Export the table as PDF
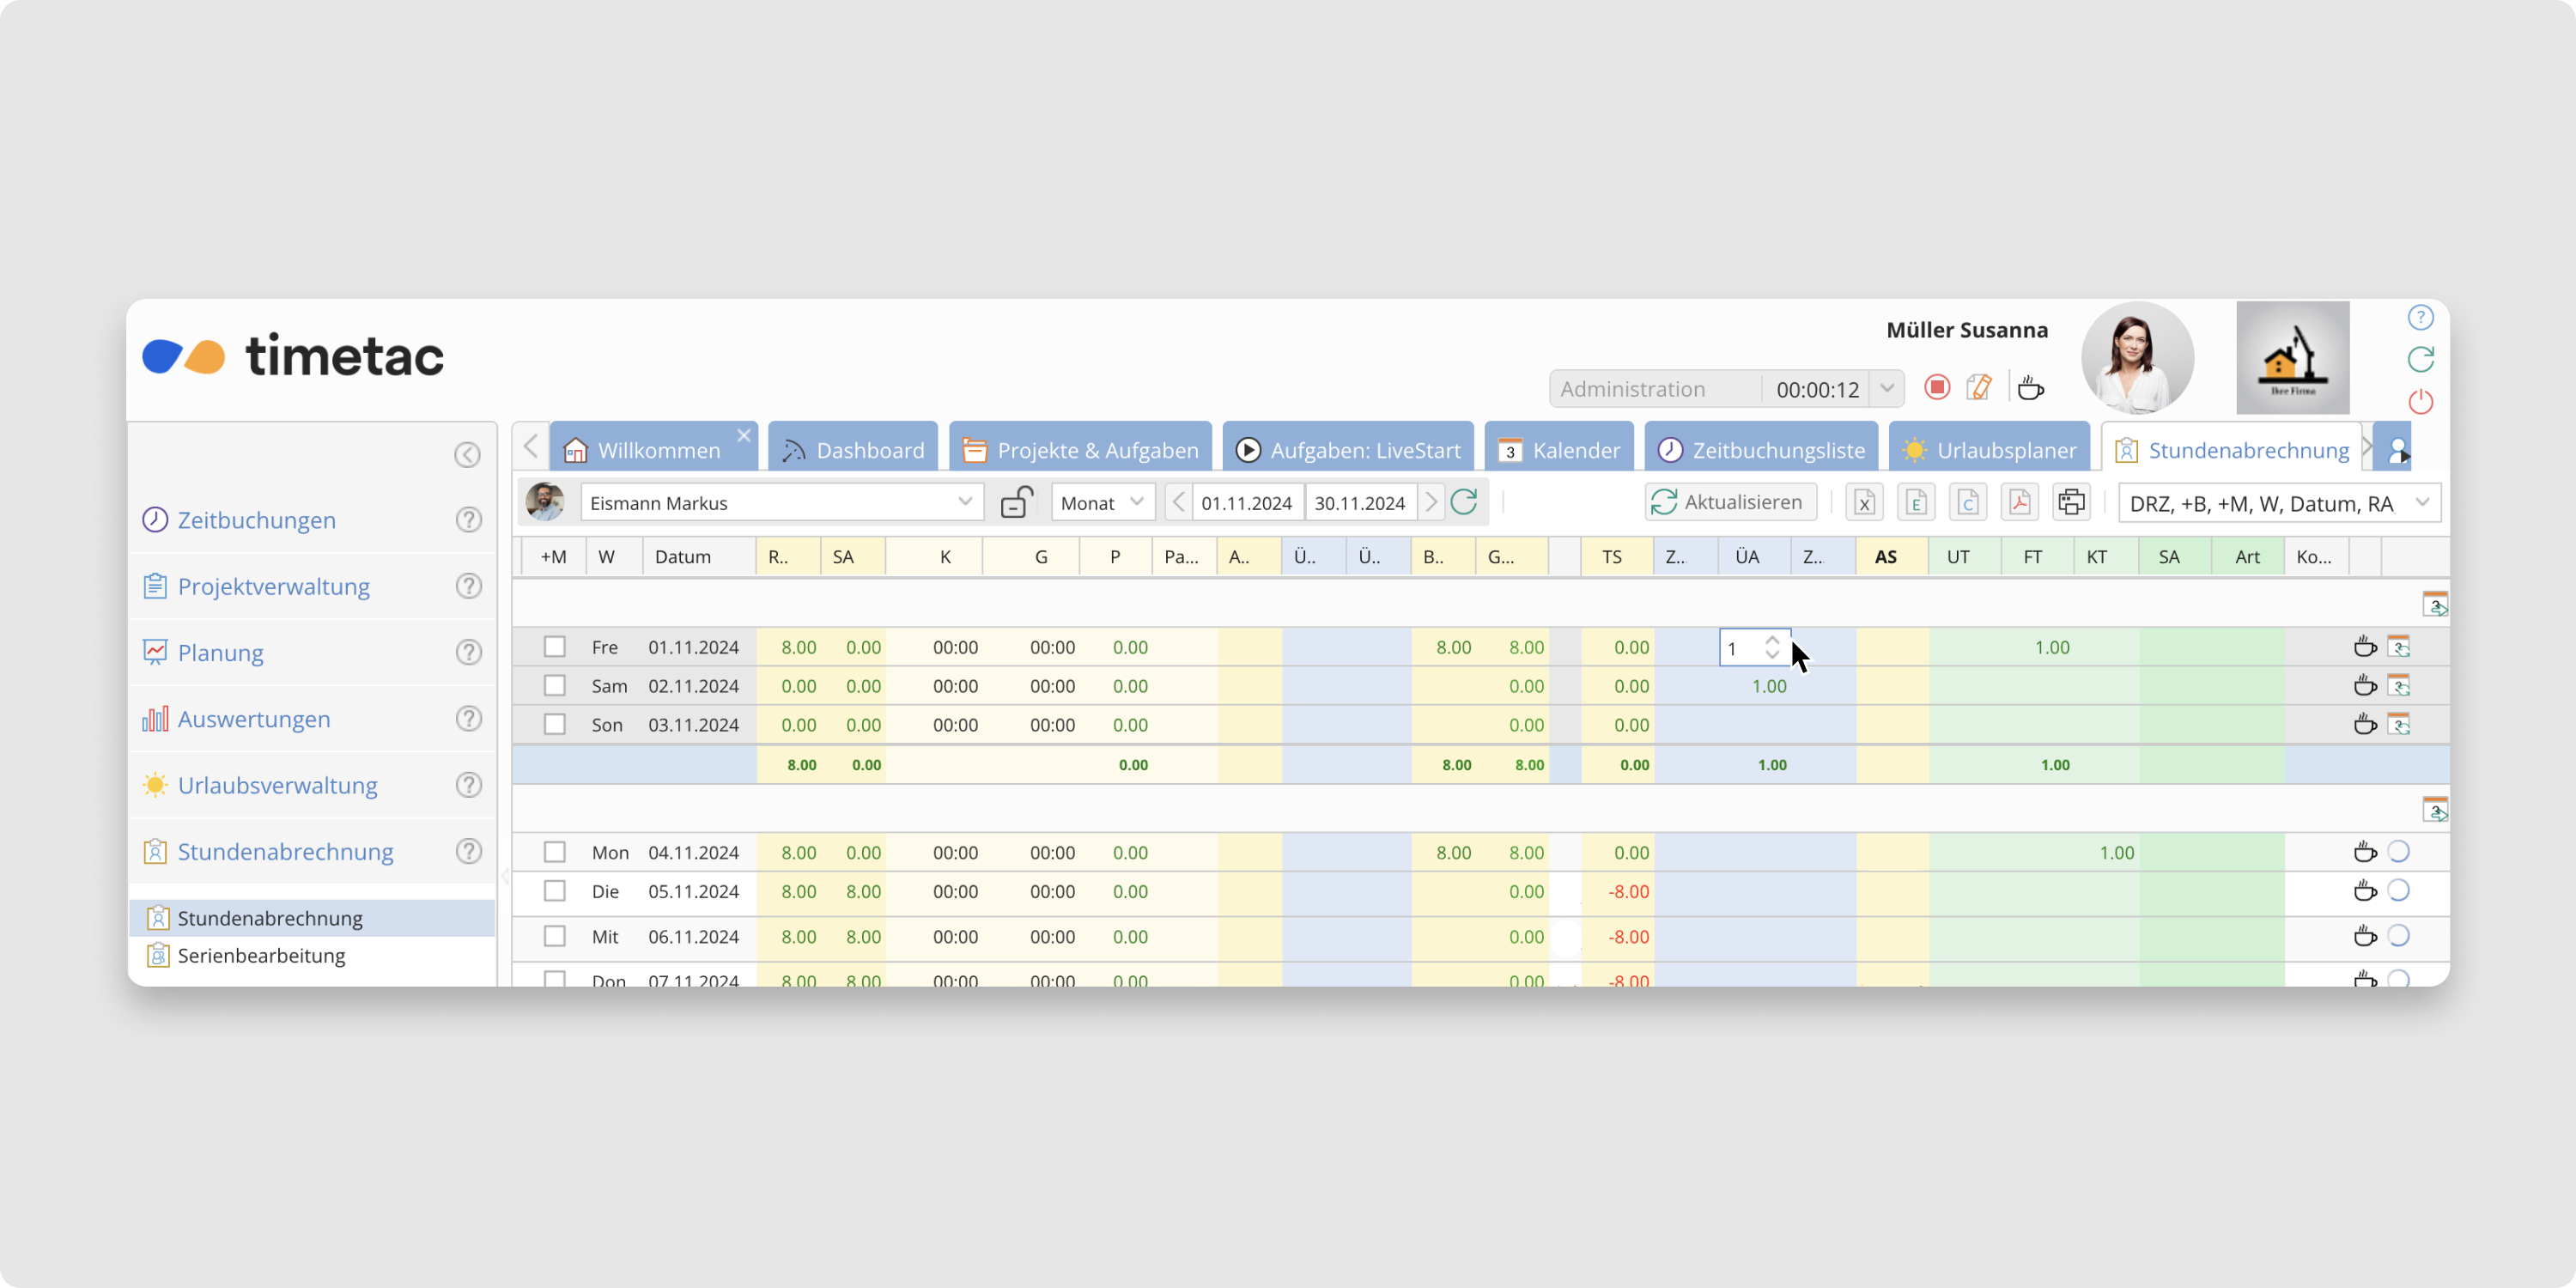 coord(2019,502)
